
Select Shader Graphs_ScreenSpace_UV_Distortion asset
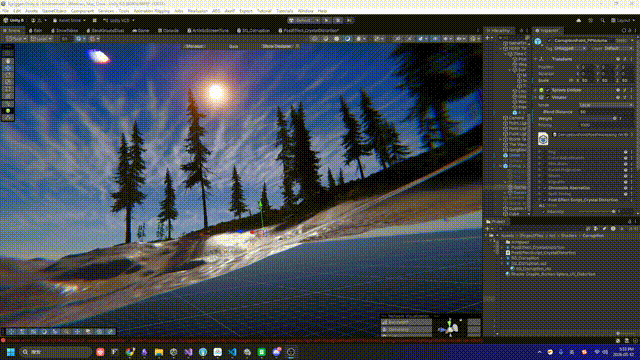(x=551, y=274)
